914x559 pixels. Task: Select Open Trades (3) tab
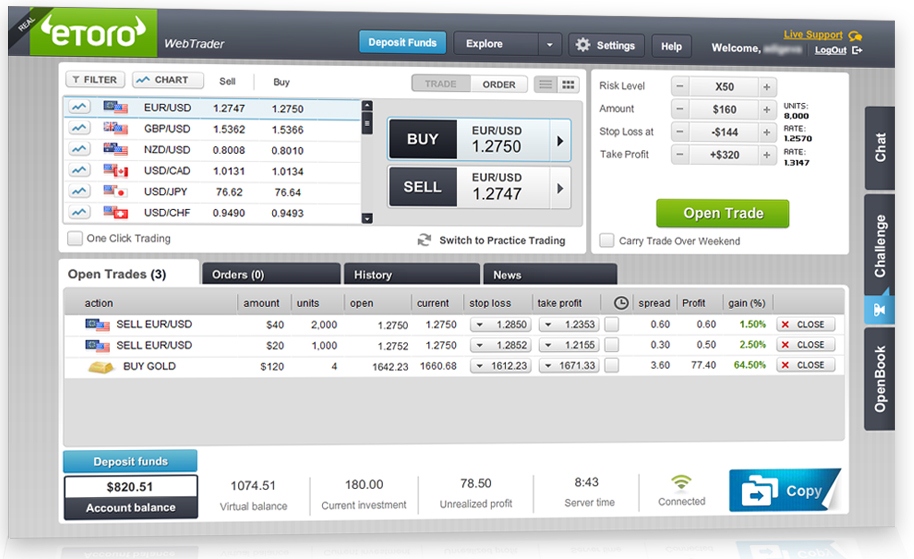click(x=129, y=273)
